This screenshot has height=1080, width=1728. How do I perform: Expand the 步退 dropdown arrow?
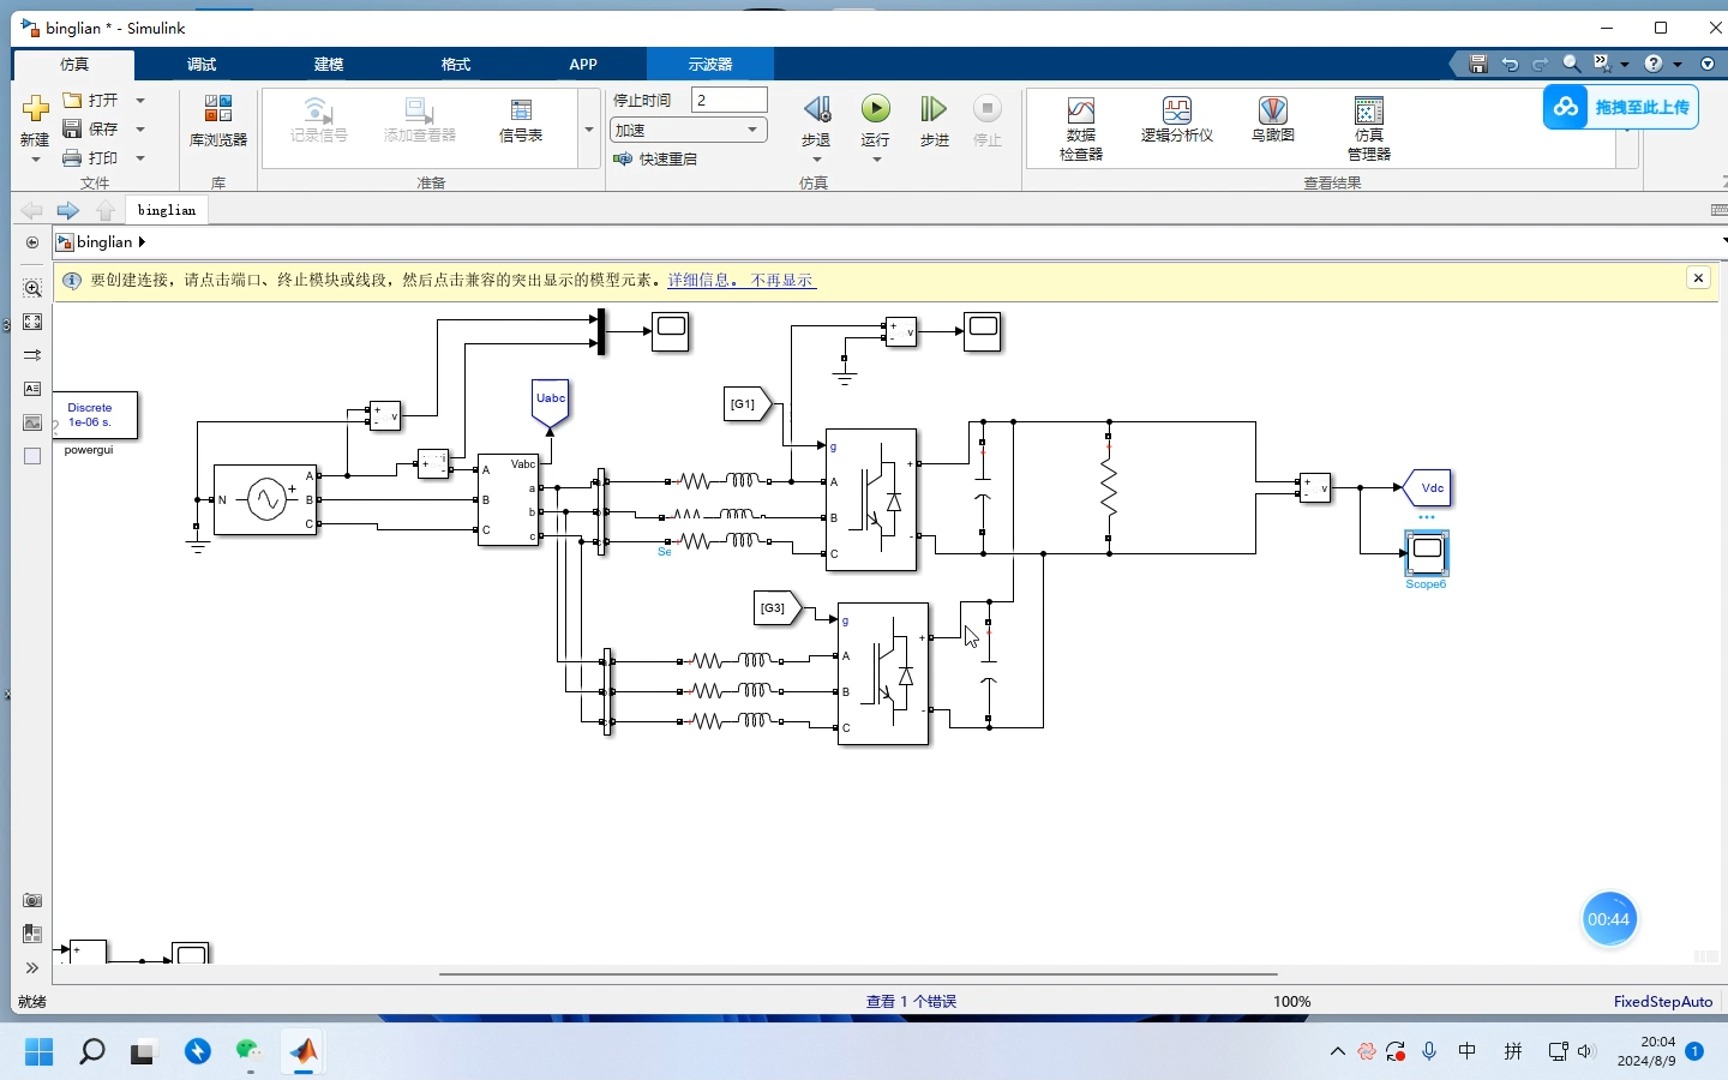tap(816, 160)
